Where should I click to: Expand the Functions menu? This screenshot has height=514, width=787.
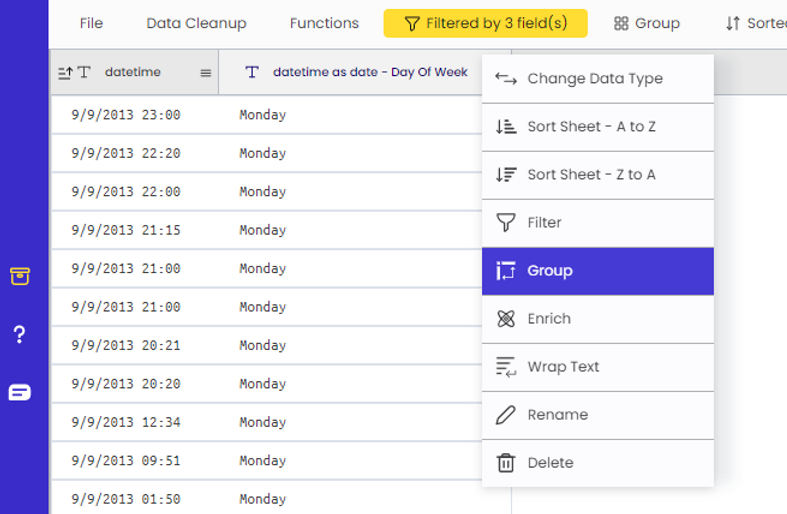[324, 23]
